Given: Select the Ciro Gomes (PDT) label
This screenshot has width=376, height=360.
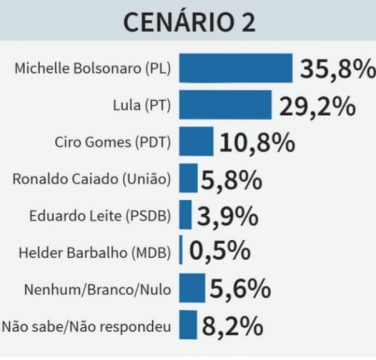Looking at the screenshot, I should pyautogui.click(x=113, y=142).
